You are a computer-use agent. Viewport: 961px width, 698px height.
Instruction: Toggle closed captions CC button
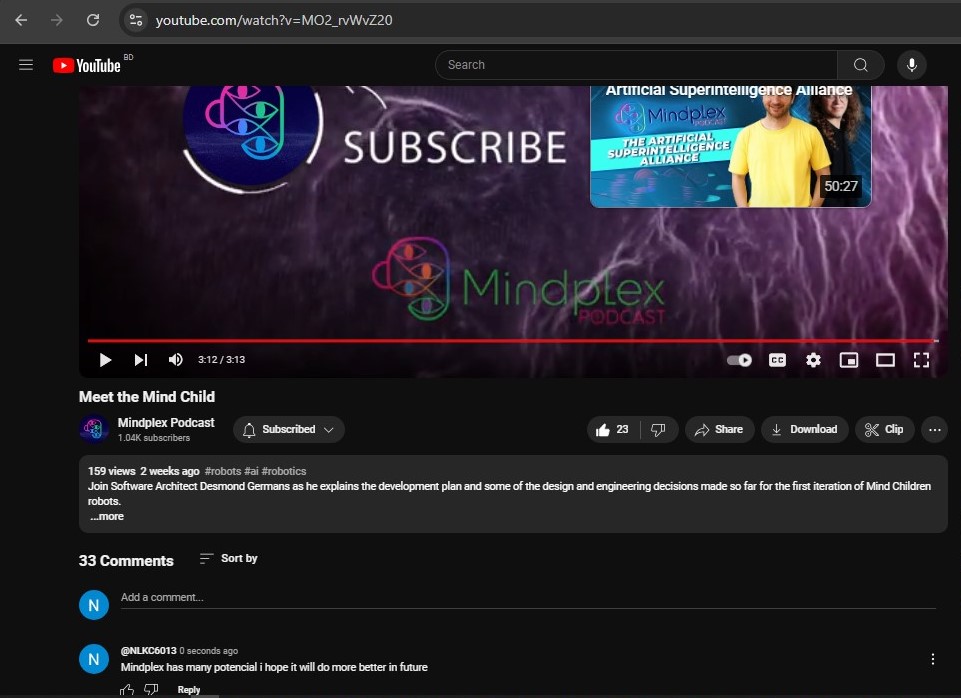click(x=777, y=360)
